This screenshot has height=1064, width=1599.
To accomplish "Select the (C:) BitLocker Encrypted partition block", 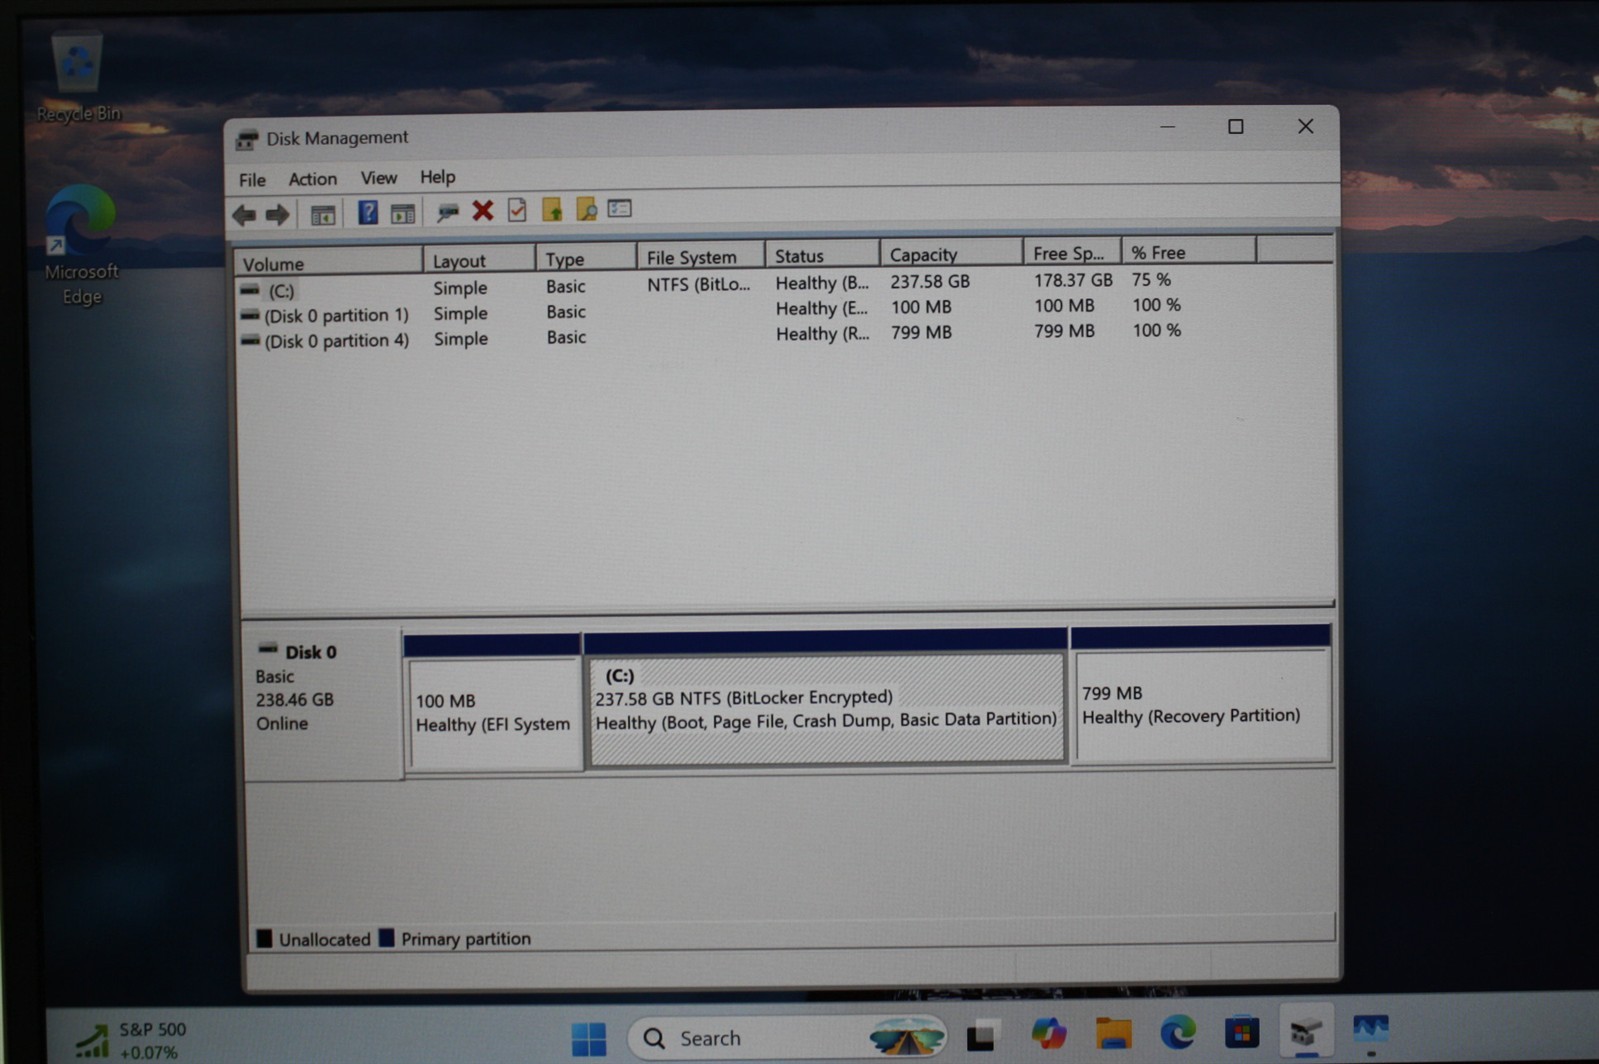I will click(826, 698).
